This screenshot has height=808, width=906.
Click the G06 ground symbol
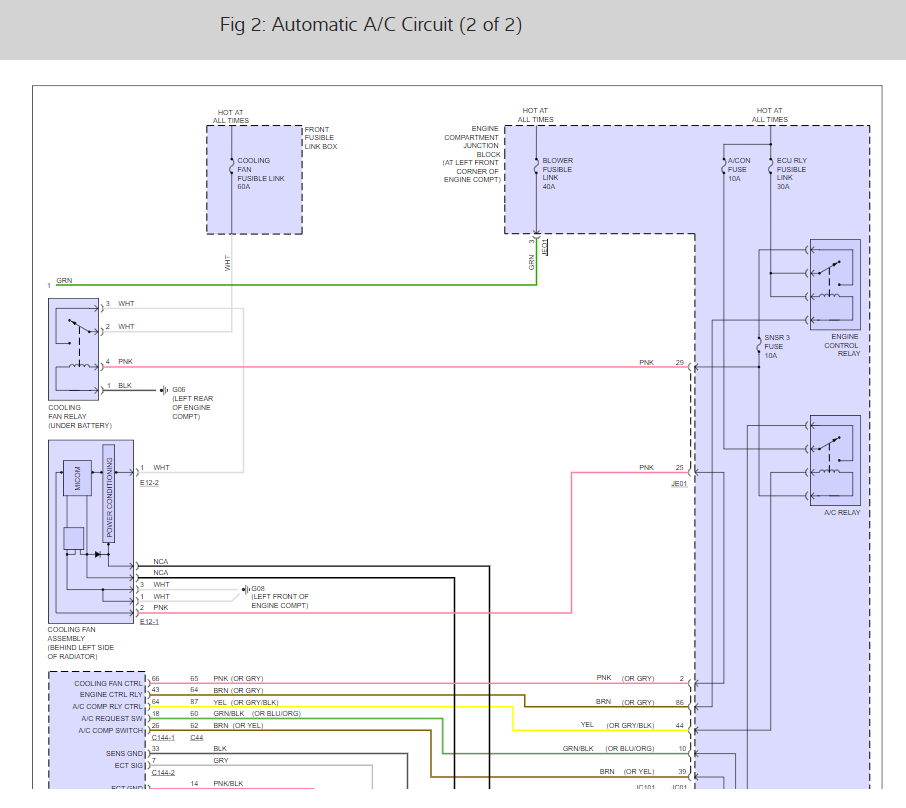coord(163,390)
